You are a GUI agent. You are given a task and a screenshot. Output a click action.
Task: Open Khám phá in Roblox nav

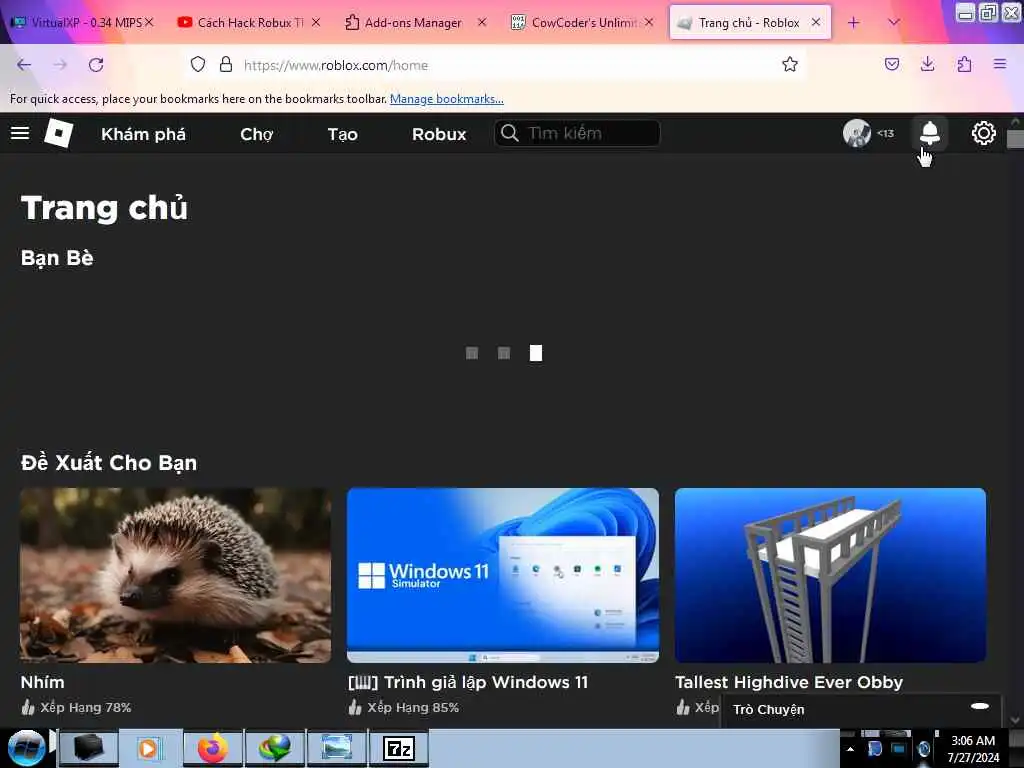[144, 134]
